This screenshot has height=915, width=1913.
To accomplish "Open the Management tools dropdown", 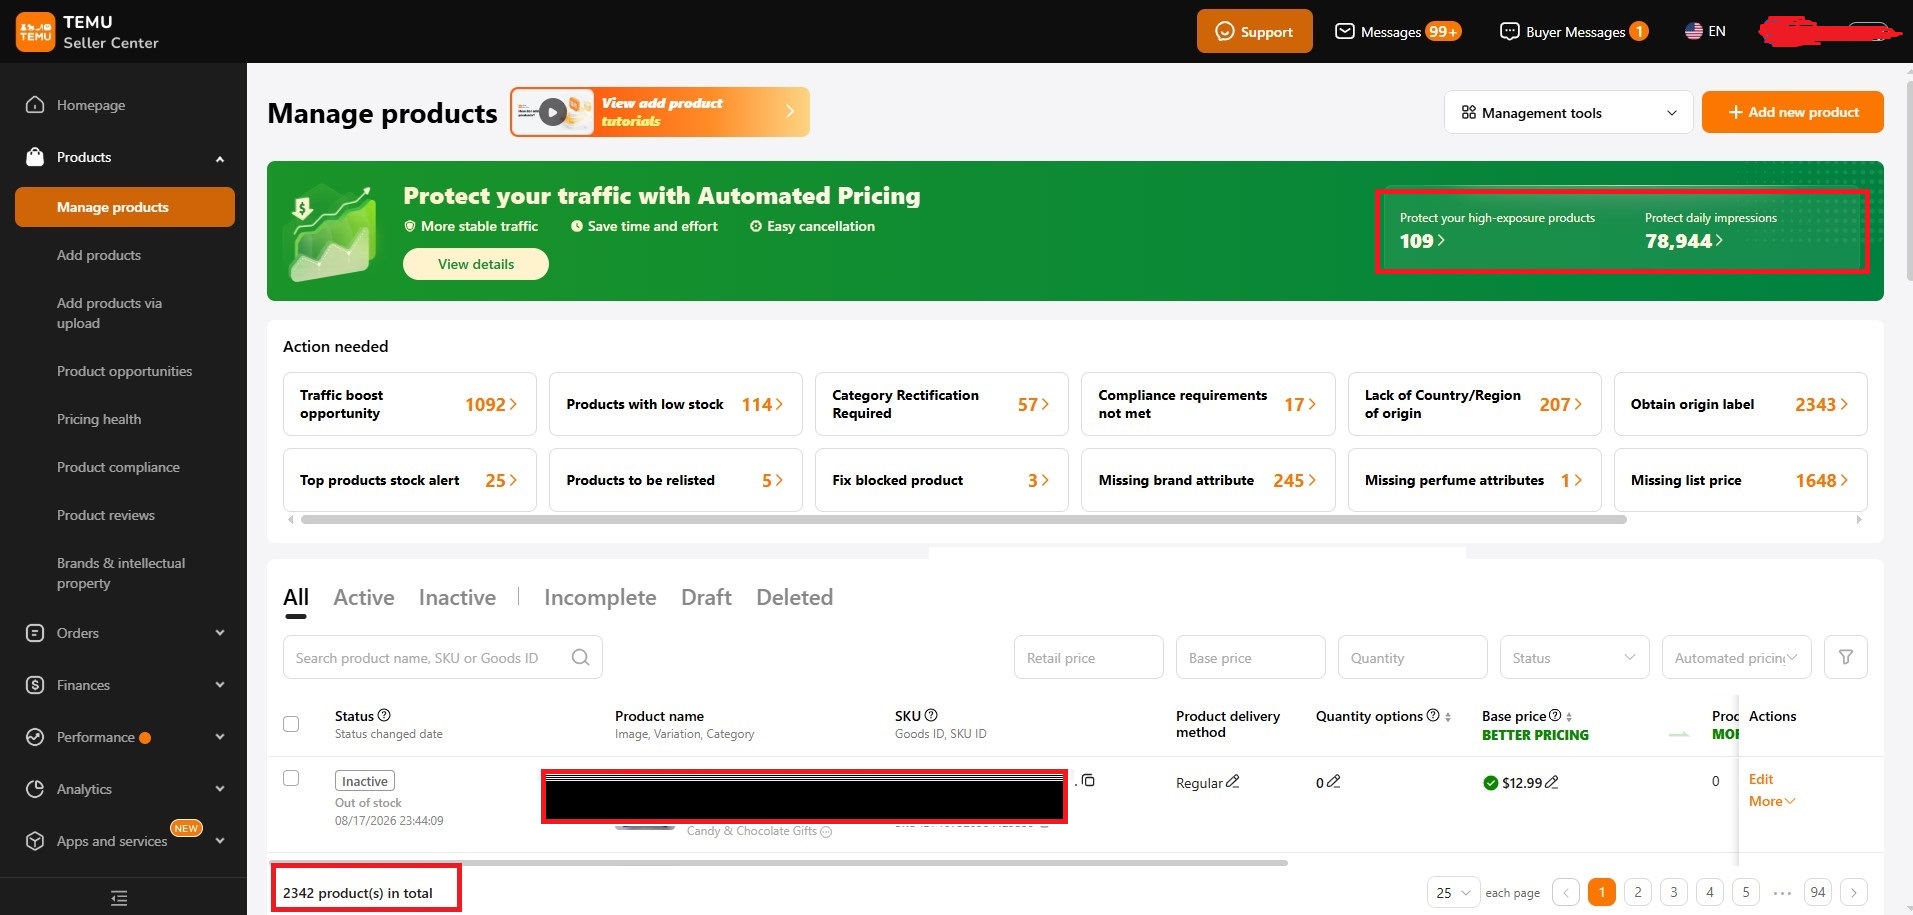I will tap(1568, 112).
